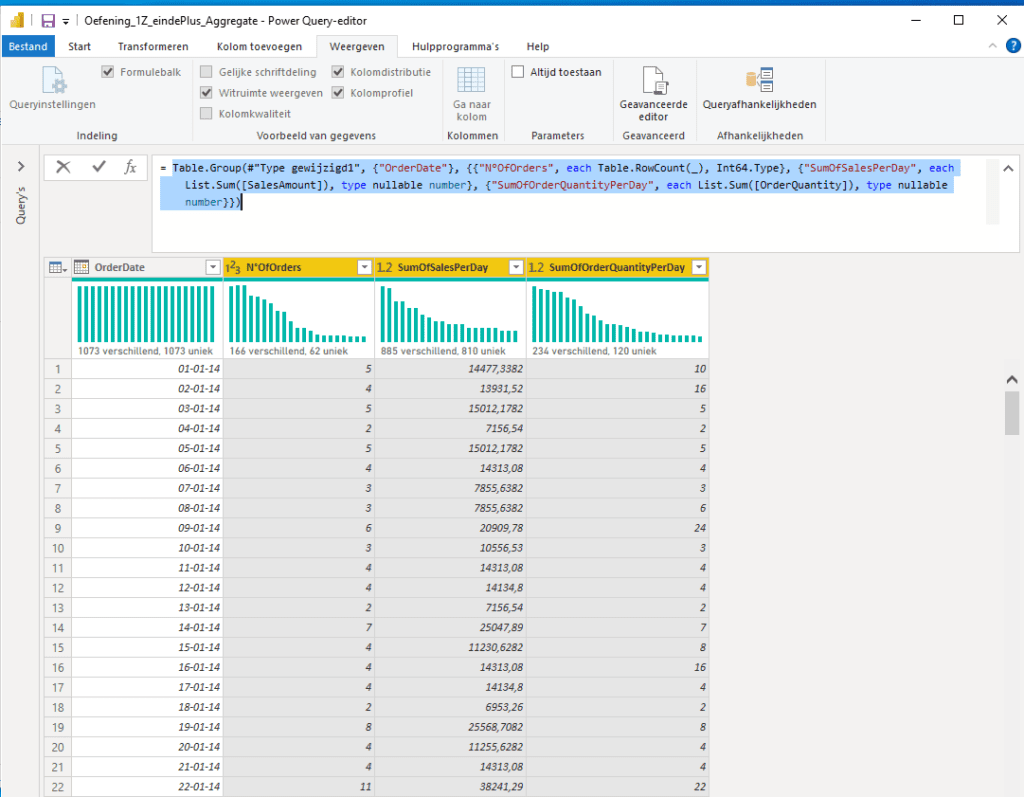Image resolution: width=1024 pixels, height=797 pixels.
Task: Select the Weergeven tab
Action: click(357, 46)
